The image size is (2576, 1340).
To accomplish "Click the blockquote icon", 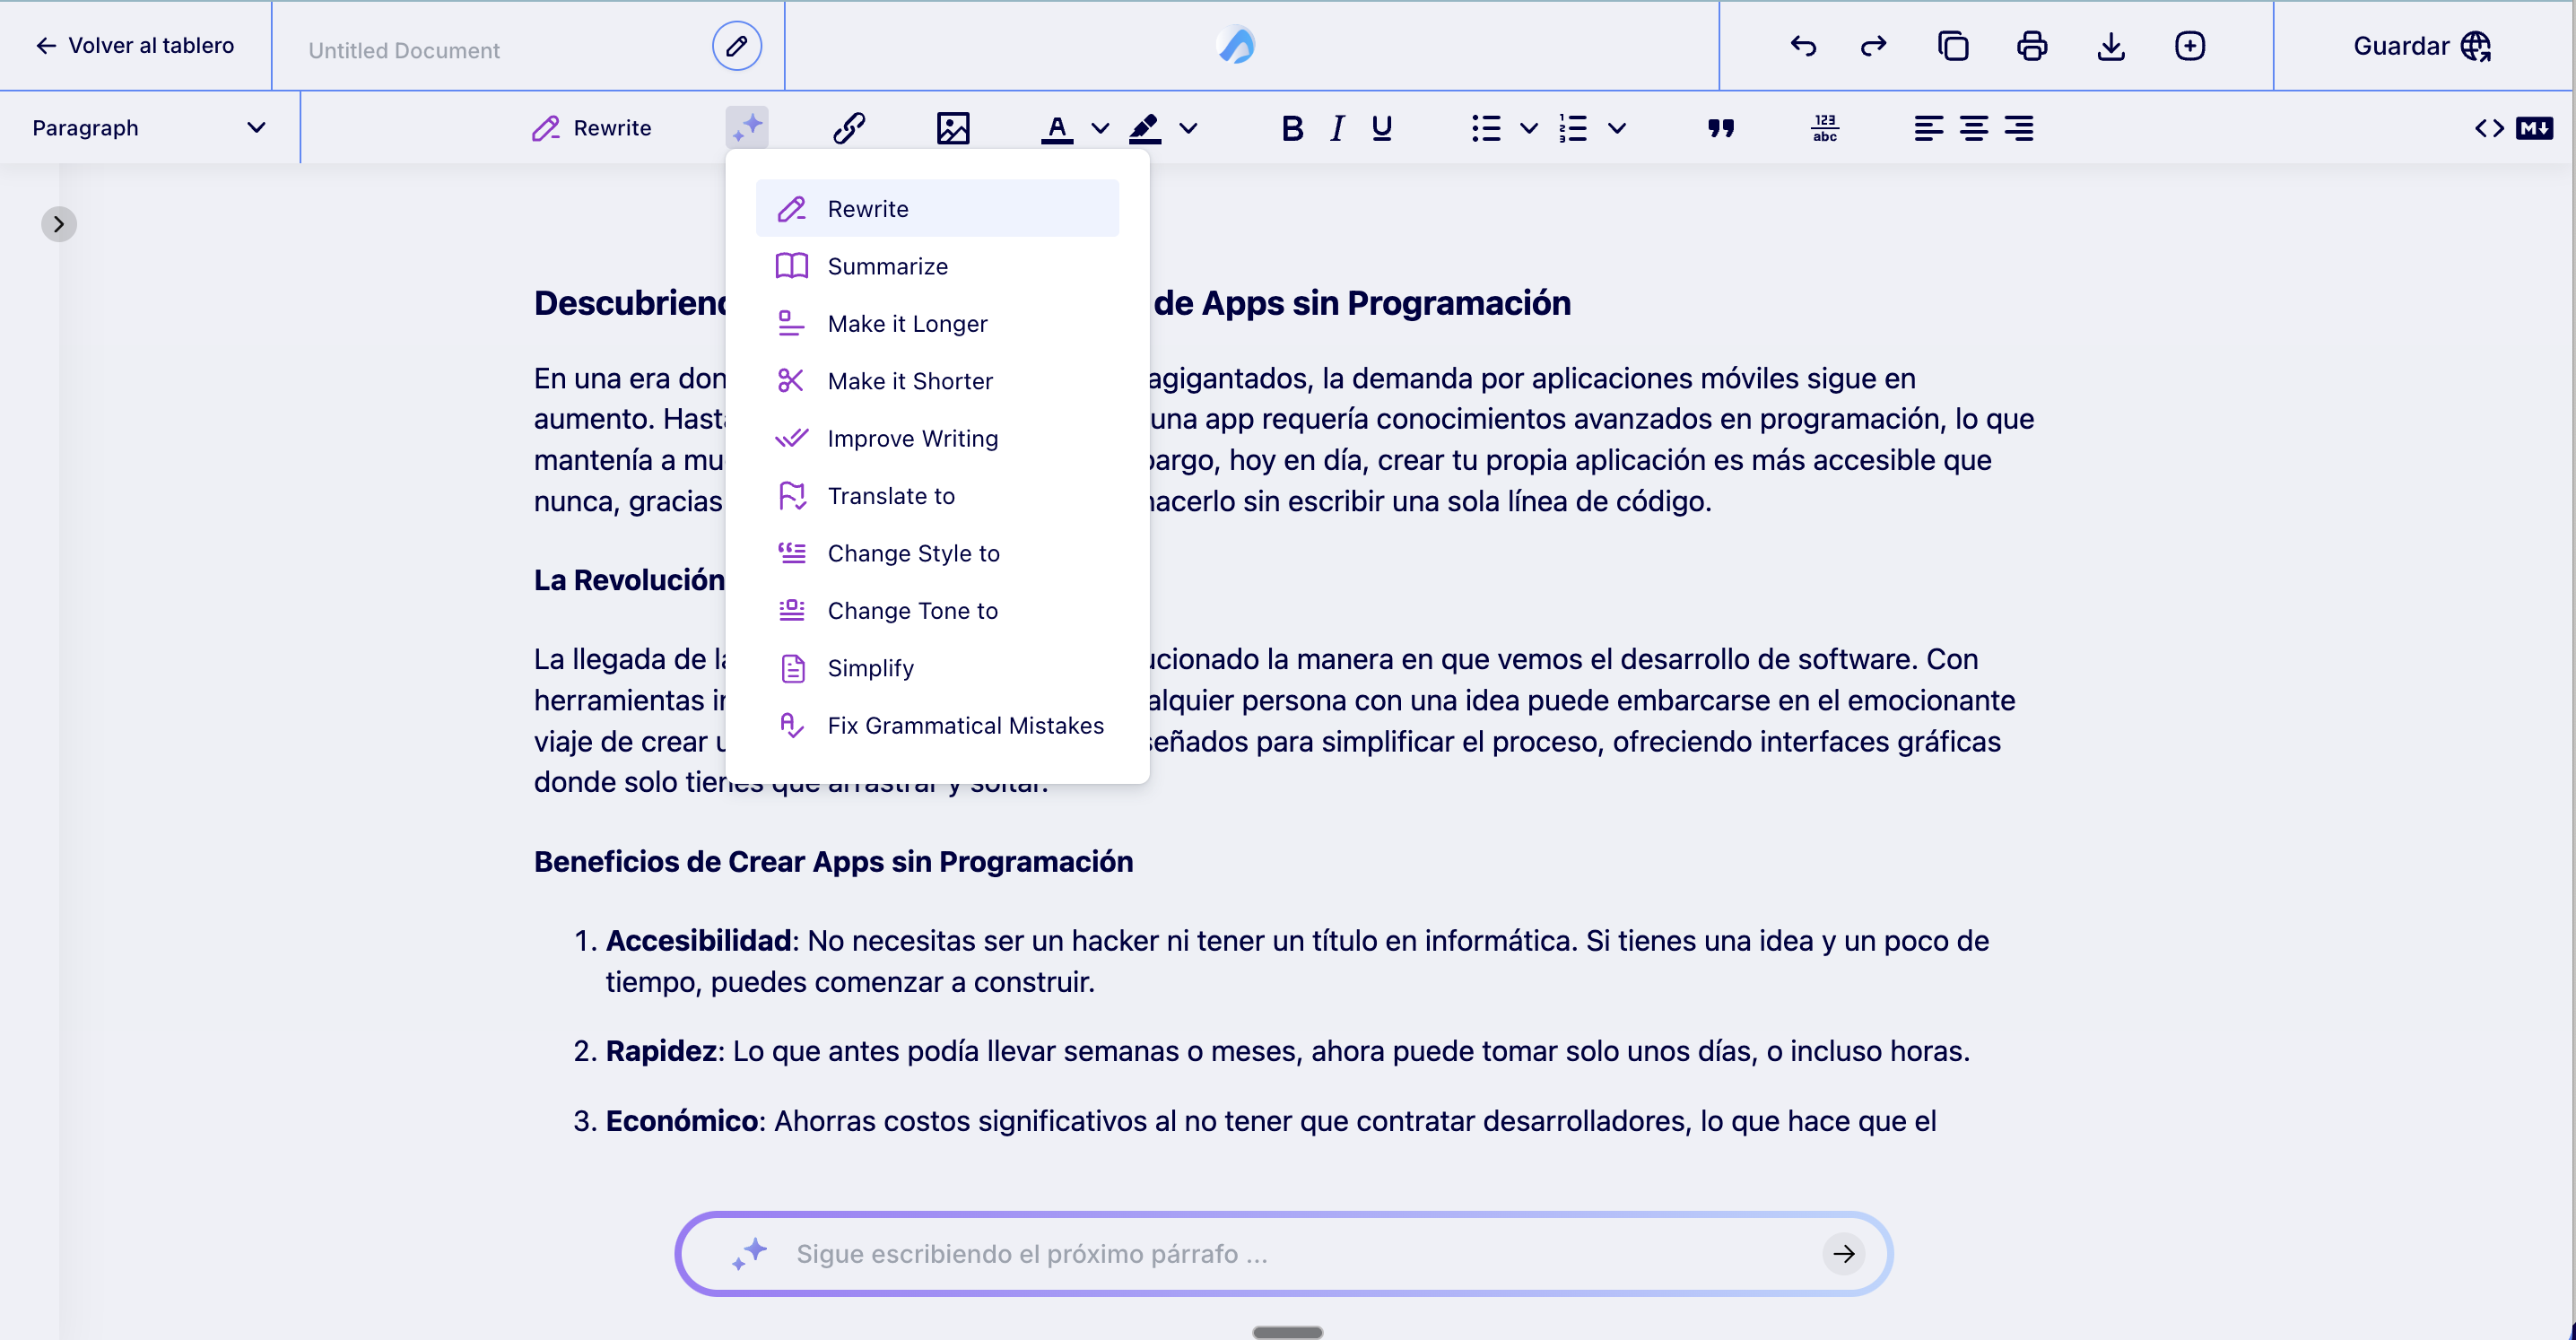I will click(x=1720, y=128).
